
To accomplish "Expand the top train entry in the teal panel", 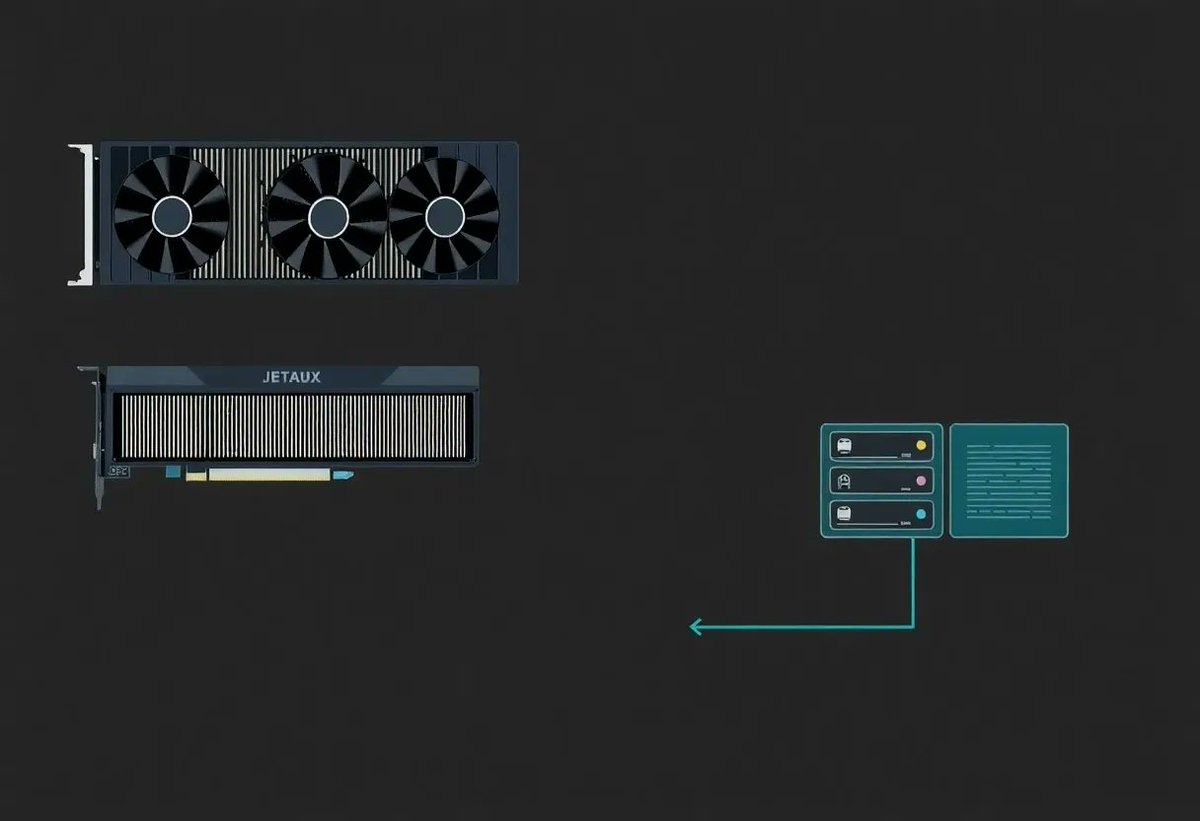I will pos(880,447).
